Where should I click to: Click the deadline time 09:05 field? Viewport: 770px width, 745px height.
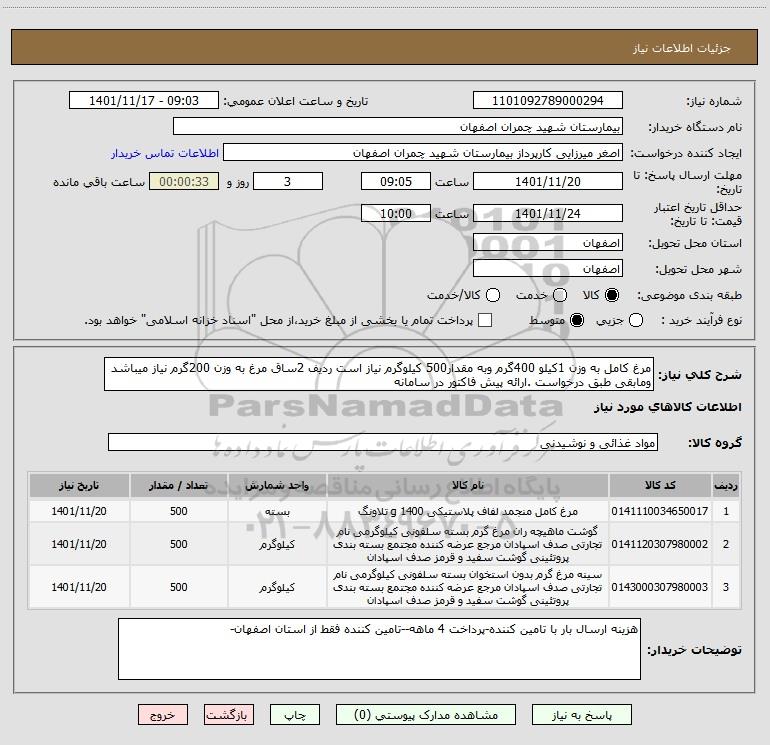coord(396,181)
